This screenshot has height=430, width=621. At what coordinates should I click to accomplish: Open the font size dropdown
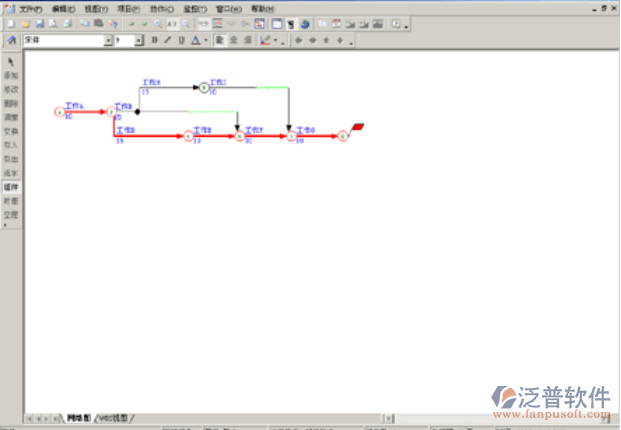tap(141, 41)
